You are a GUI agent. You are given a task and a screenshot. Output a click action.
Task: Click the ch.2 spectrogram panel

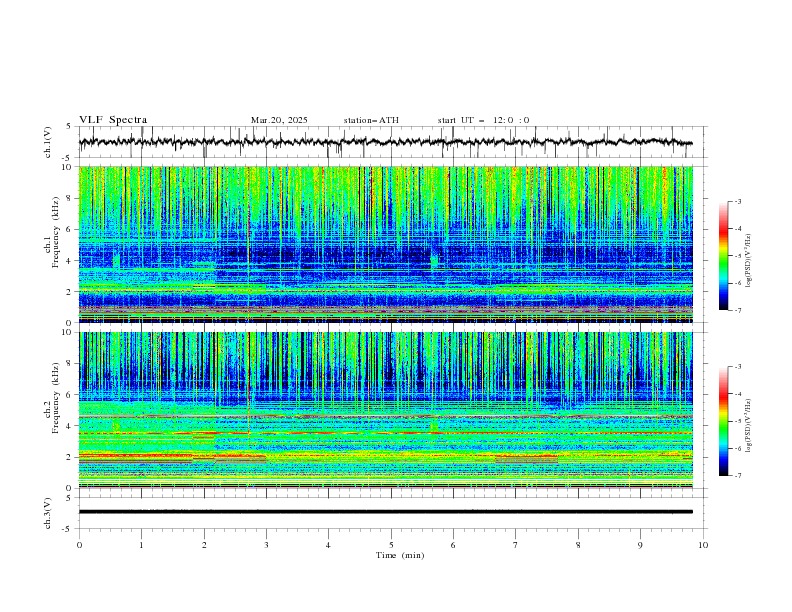tap(385, 410)
